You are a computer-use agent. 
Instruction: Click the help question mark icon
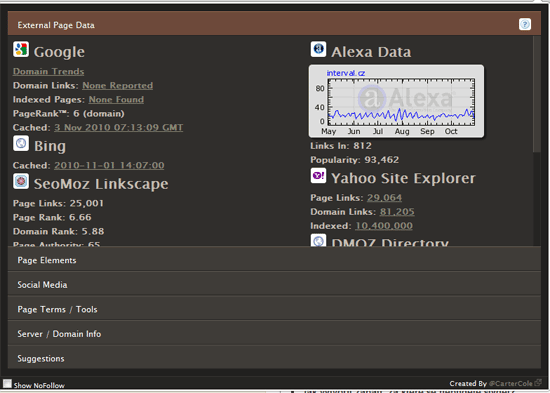pyautogui.click(x=525, y=24)
